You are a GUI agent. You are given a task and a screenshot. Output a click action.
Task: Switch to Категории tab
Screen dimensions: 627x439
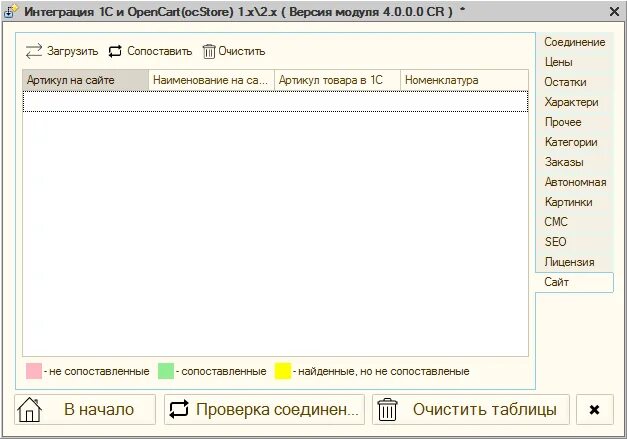click(574, 142)
